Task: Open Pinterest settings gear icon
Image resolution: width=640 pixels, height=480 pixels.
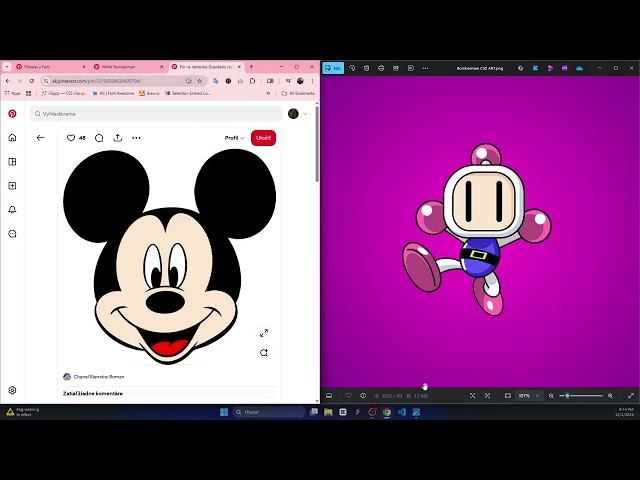Action: [12, 390]
